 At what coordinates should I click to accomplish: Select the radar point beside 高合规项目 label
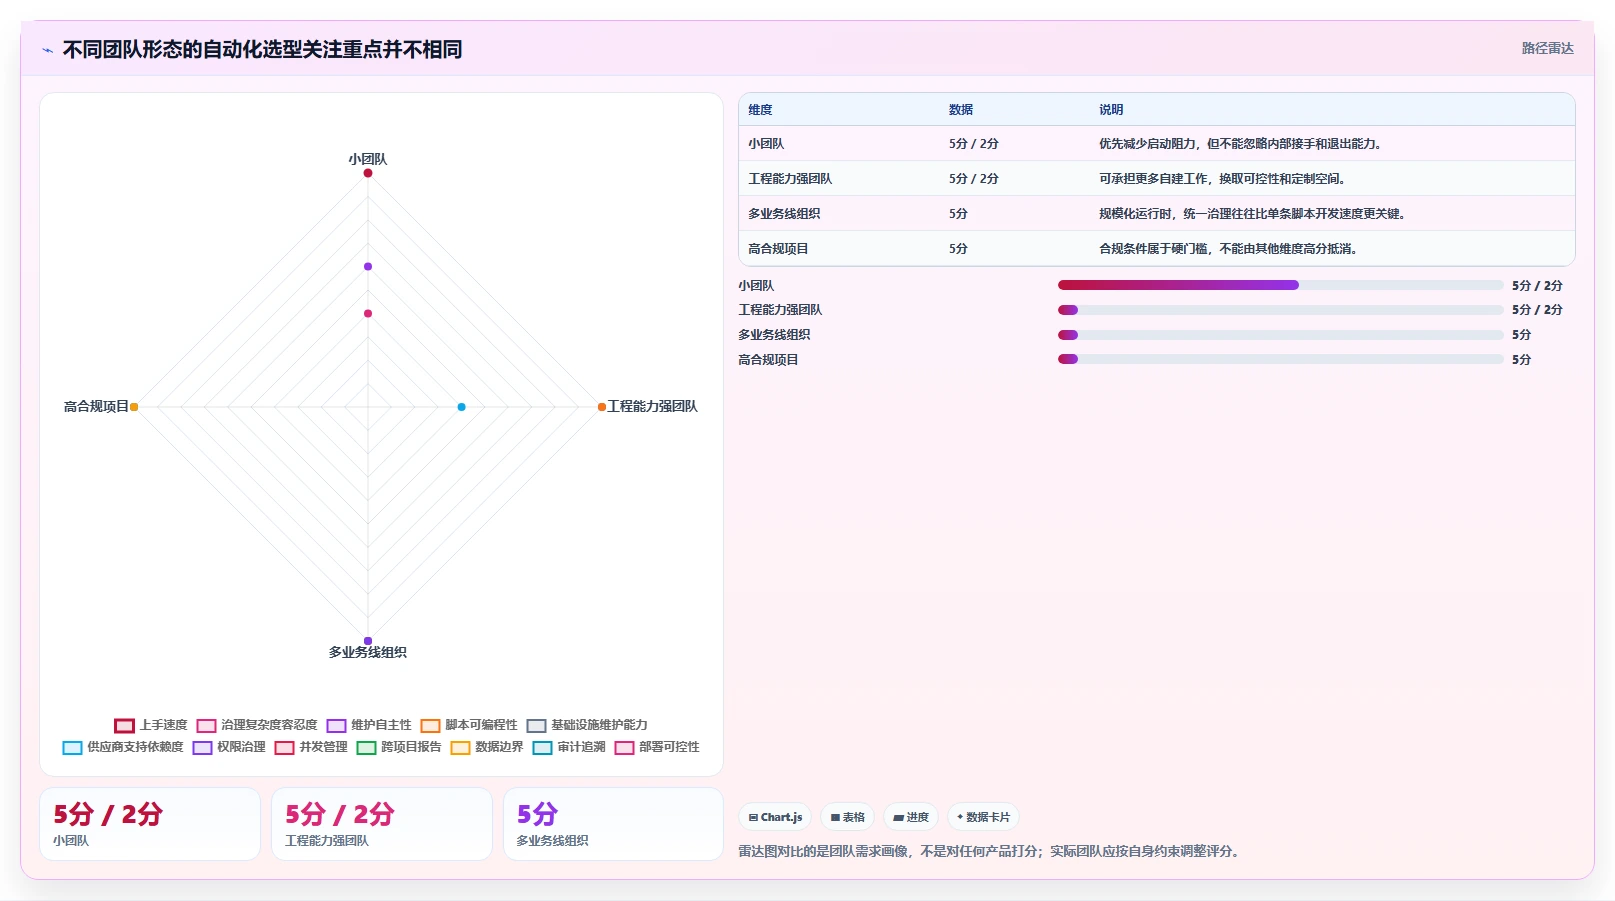(134, 407)
